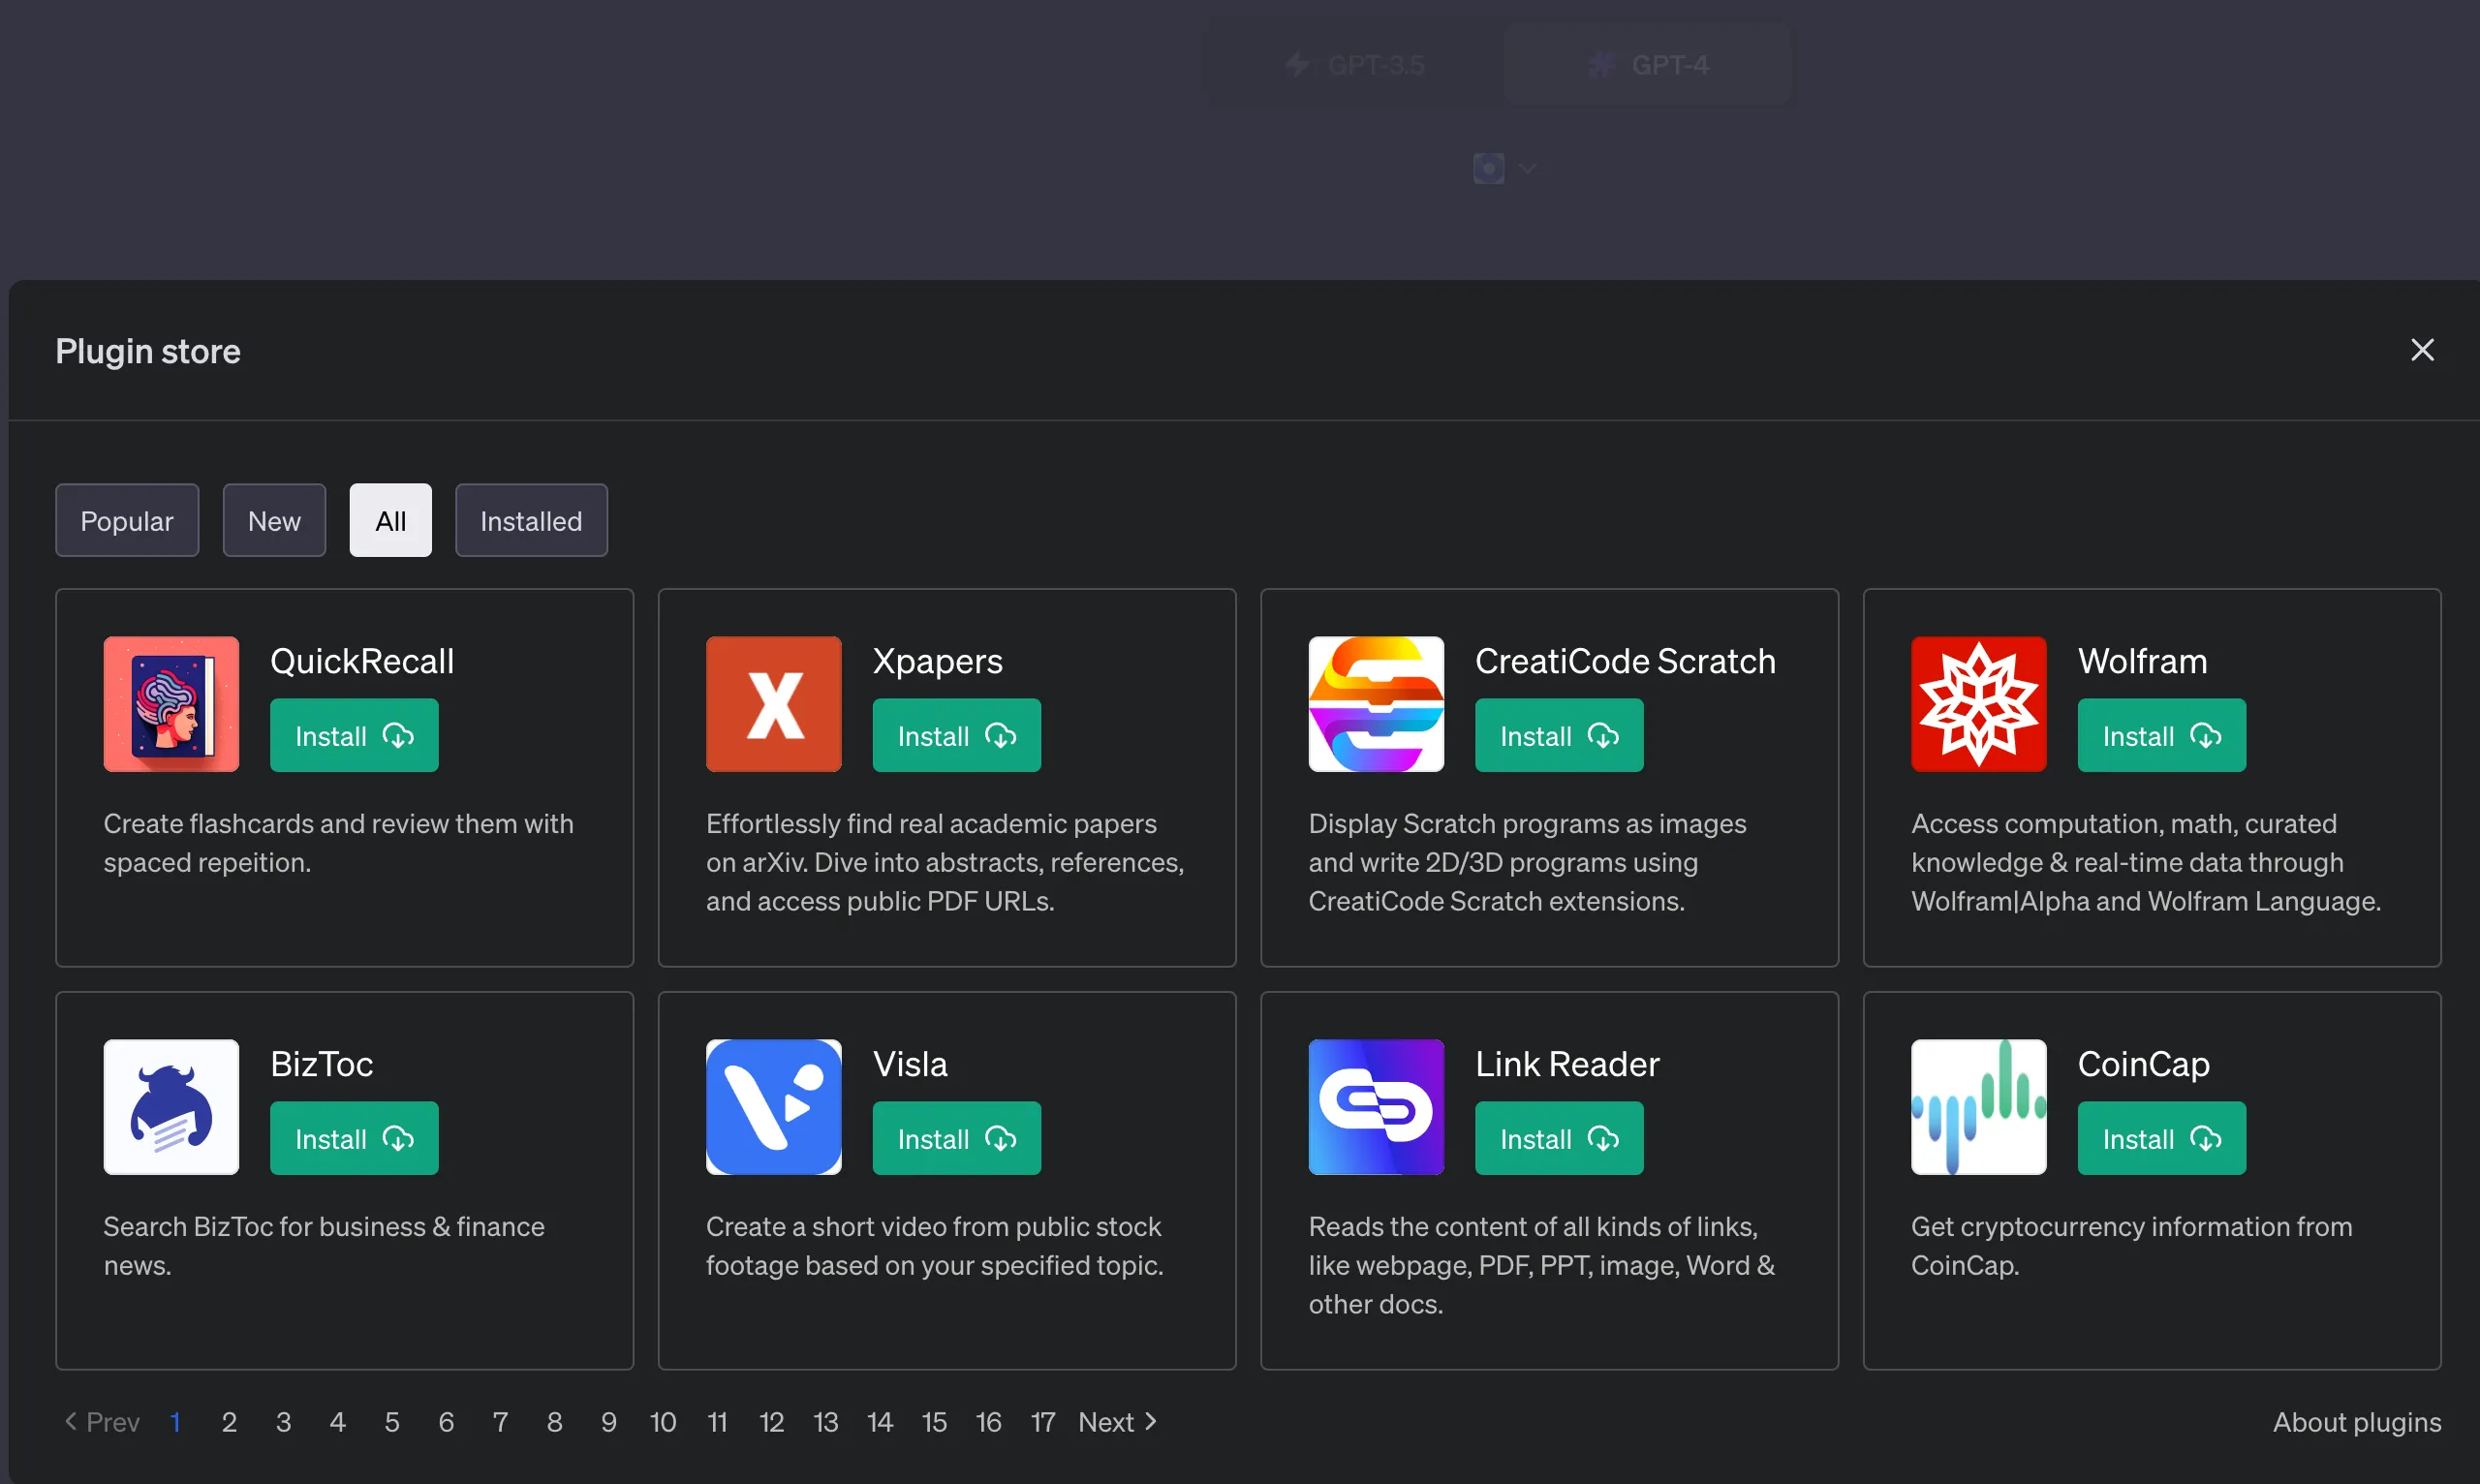
Task: Go to plugin page 15
Action: (934, 1422)
